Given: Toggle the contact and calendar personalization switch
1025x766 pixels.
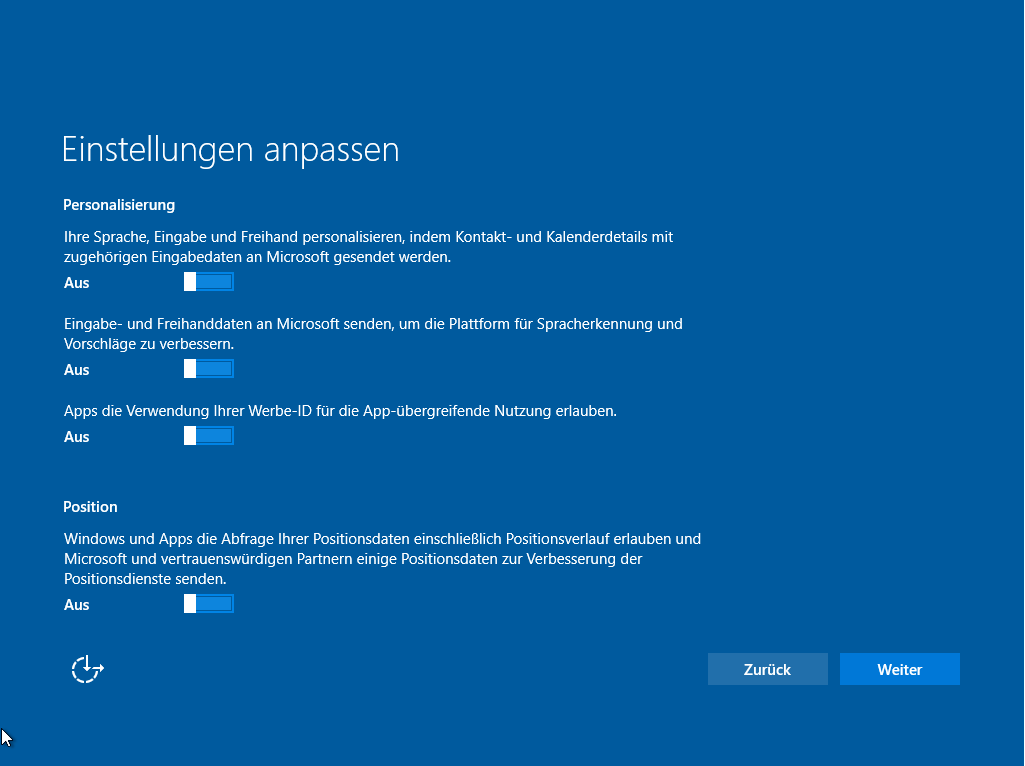Looking at the screenshot, I should tap(209, 282).
